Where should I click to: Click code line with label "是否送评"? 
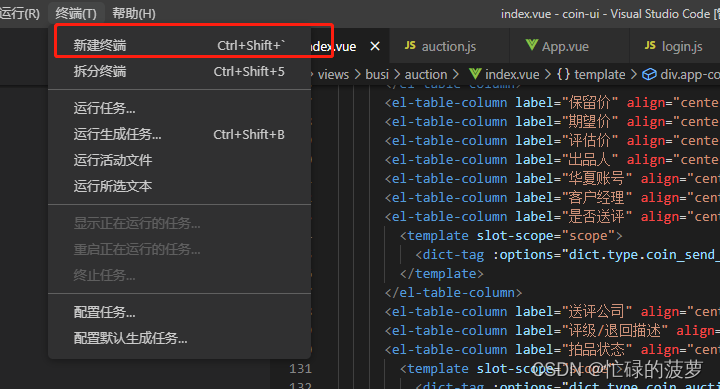pyautogui.click(x=552, y=217)
